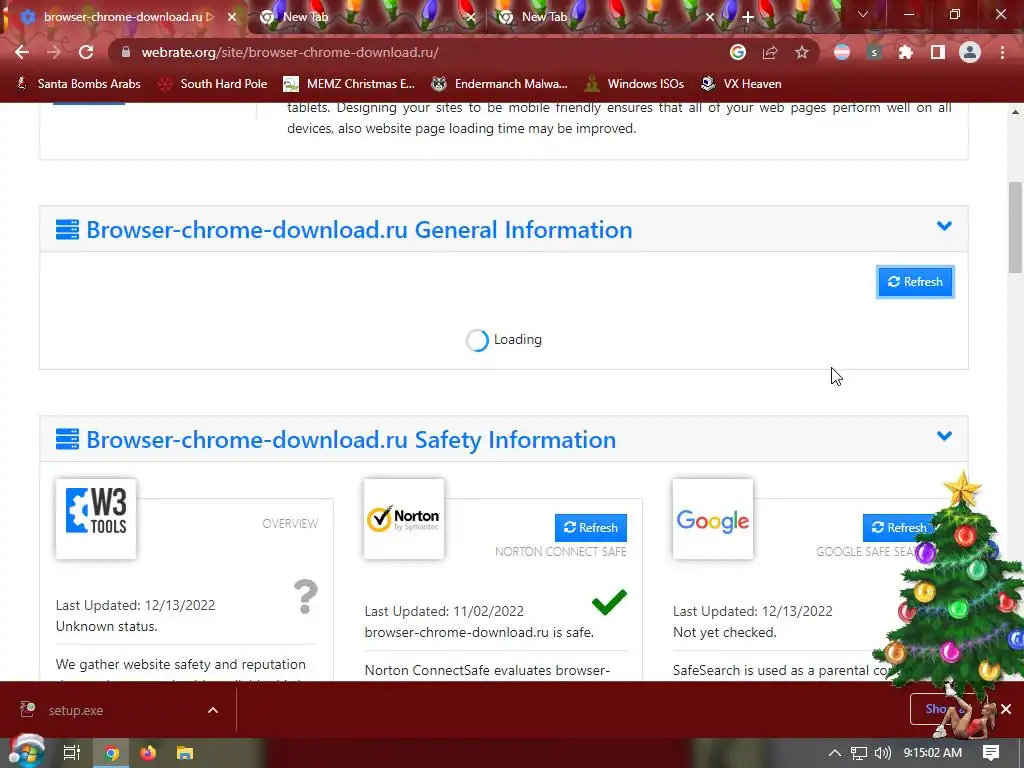1024x768 pixels.
Task: Open Chrome from the taskbar
Action: click(112, 753)
